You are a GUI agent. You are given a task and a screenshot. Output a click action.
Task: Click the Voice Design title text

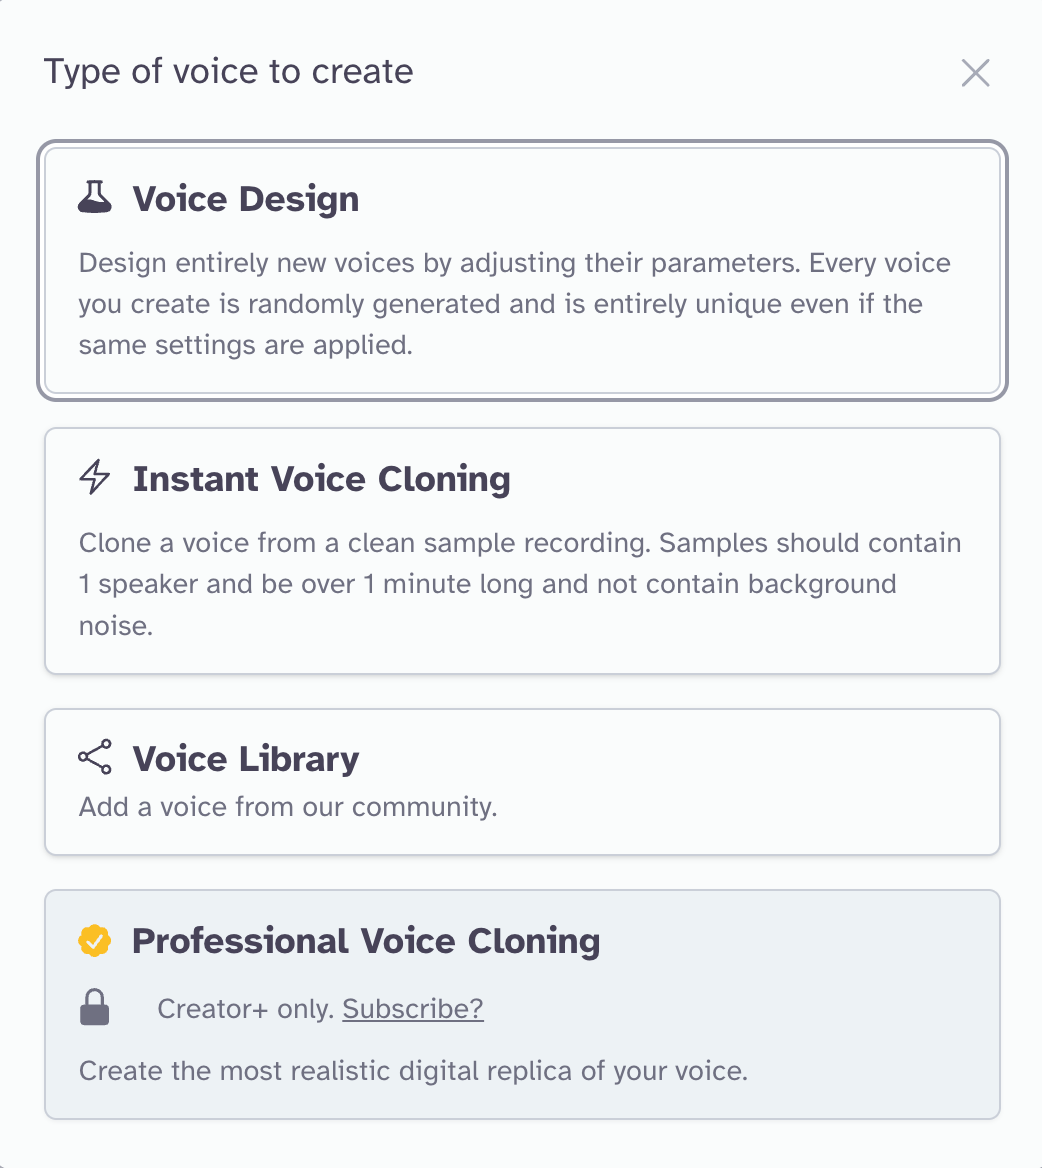(x=245, y=198)
